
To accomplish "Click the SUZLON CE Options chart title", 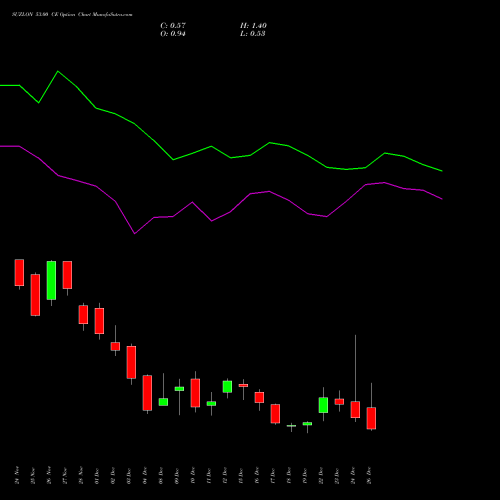I will [x=72, y=15].
